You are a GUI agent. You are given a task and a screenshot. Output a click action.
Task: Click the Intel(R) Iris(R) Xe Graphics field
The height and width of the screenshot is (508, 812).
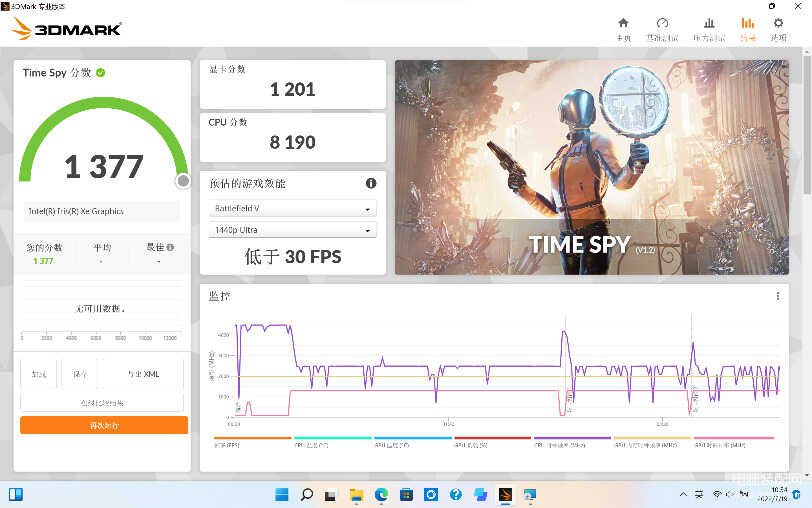coord(102,211)
